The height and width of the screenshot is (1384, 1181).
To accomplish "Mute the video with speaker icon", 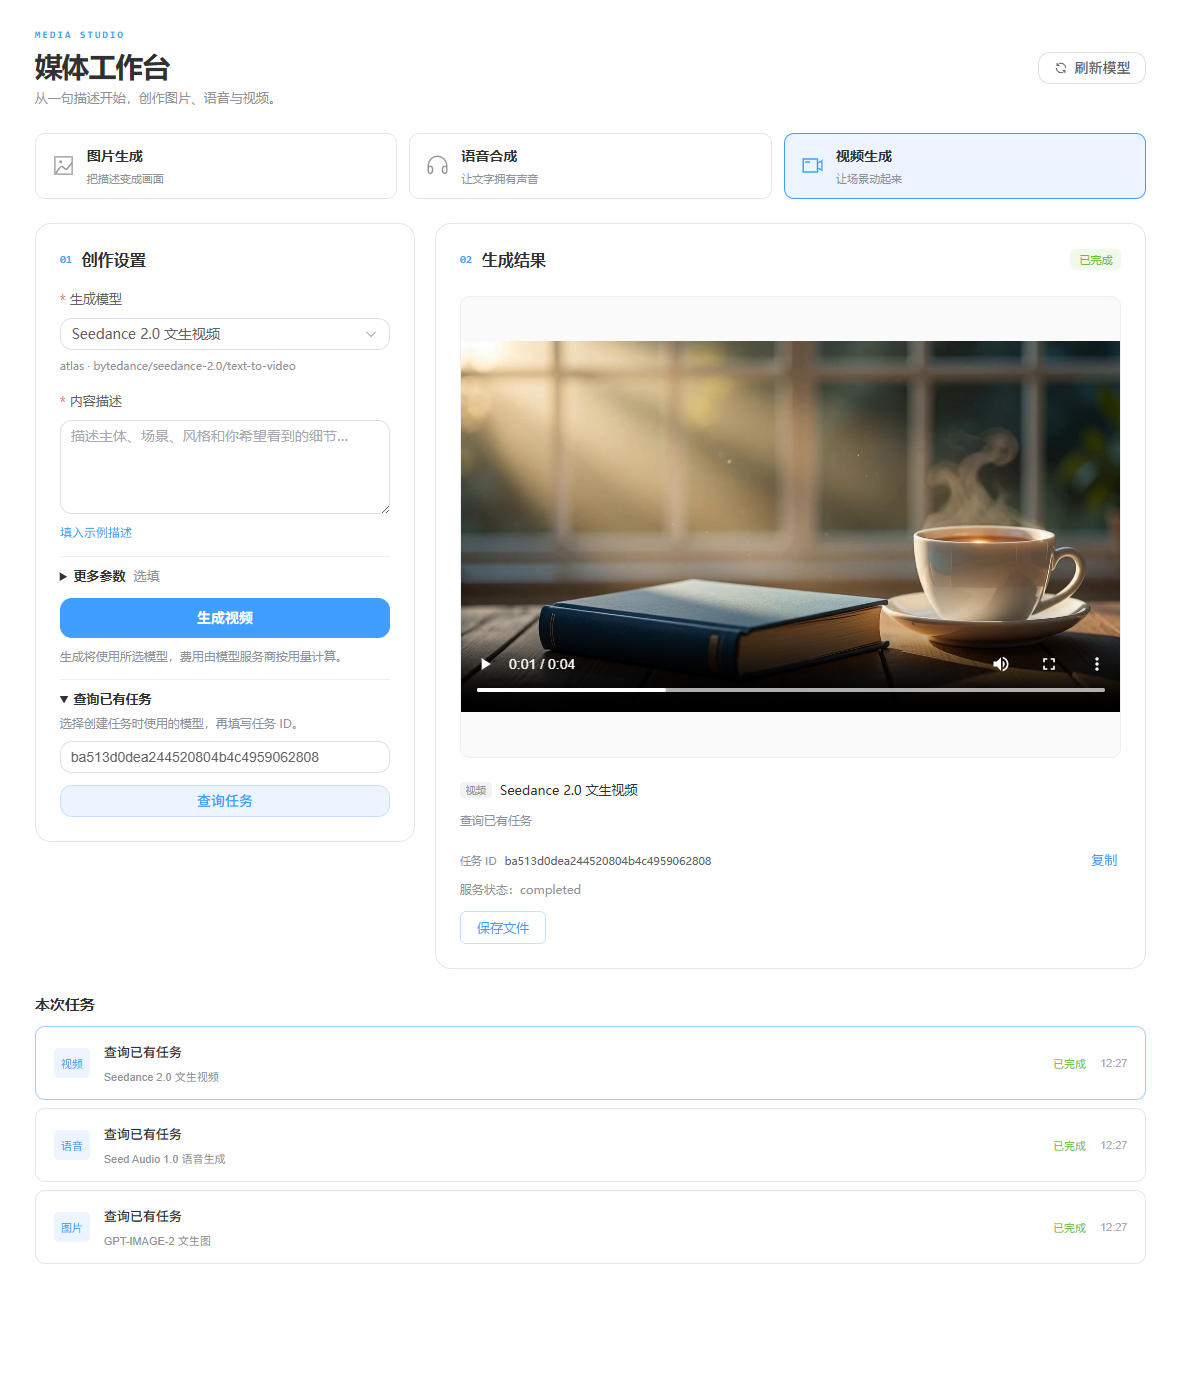I will [1001, 664].
